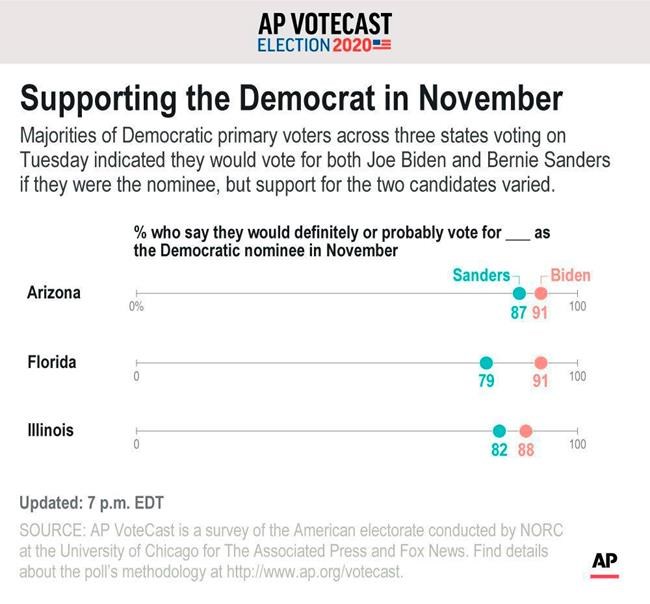Select Arizona's pink Biden dot at 91
650x604 pixels.
(541, 294)
